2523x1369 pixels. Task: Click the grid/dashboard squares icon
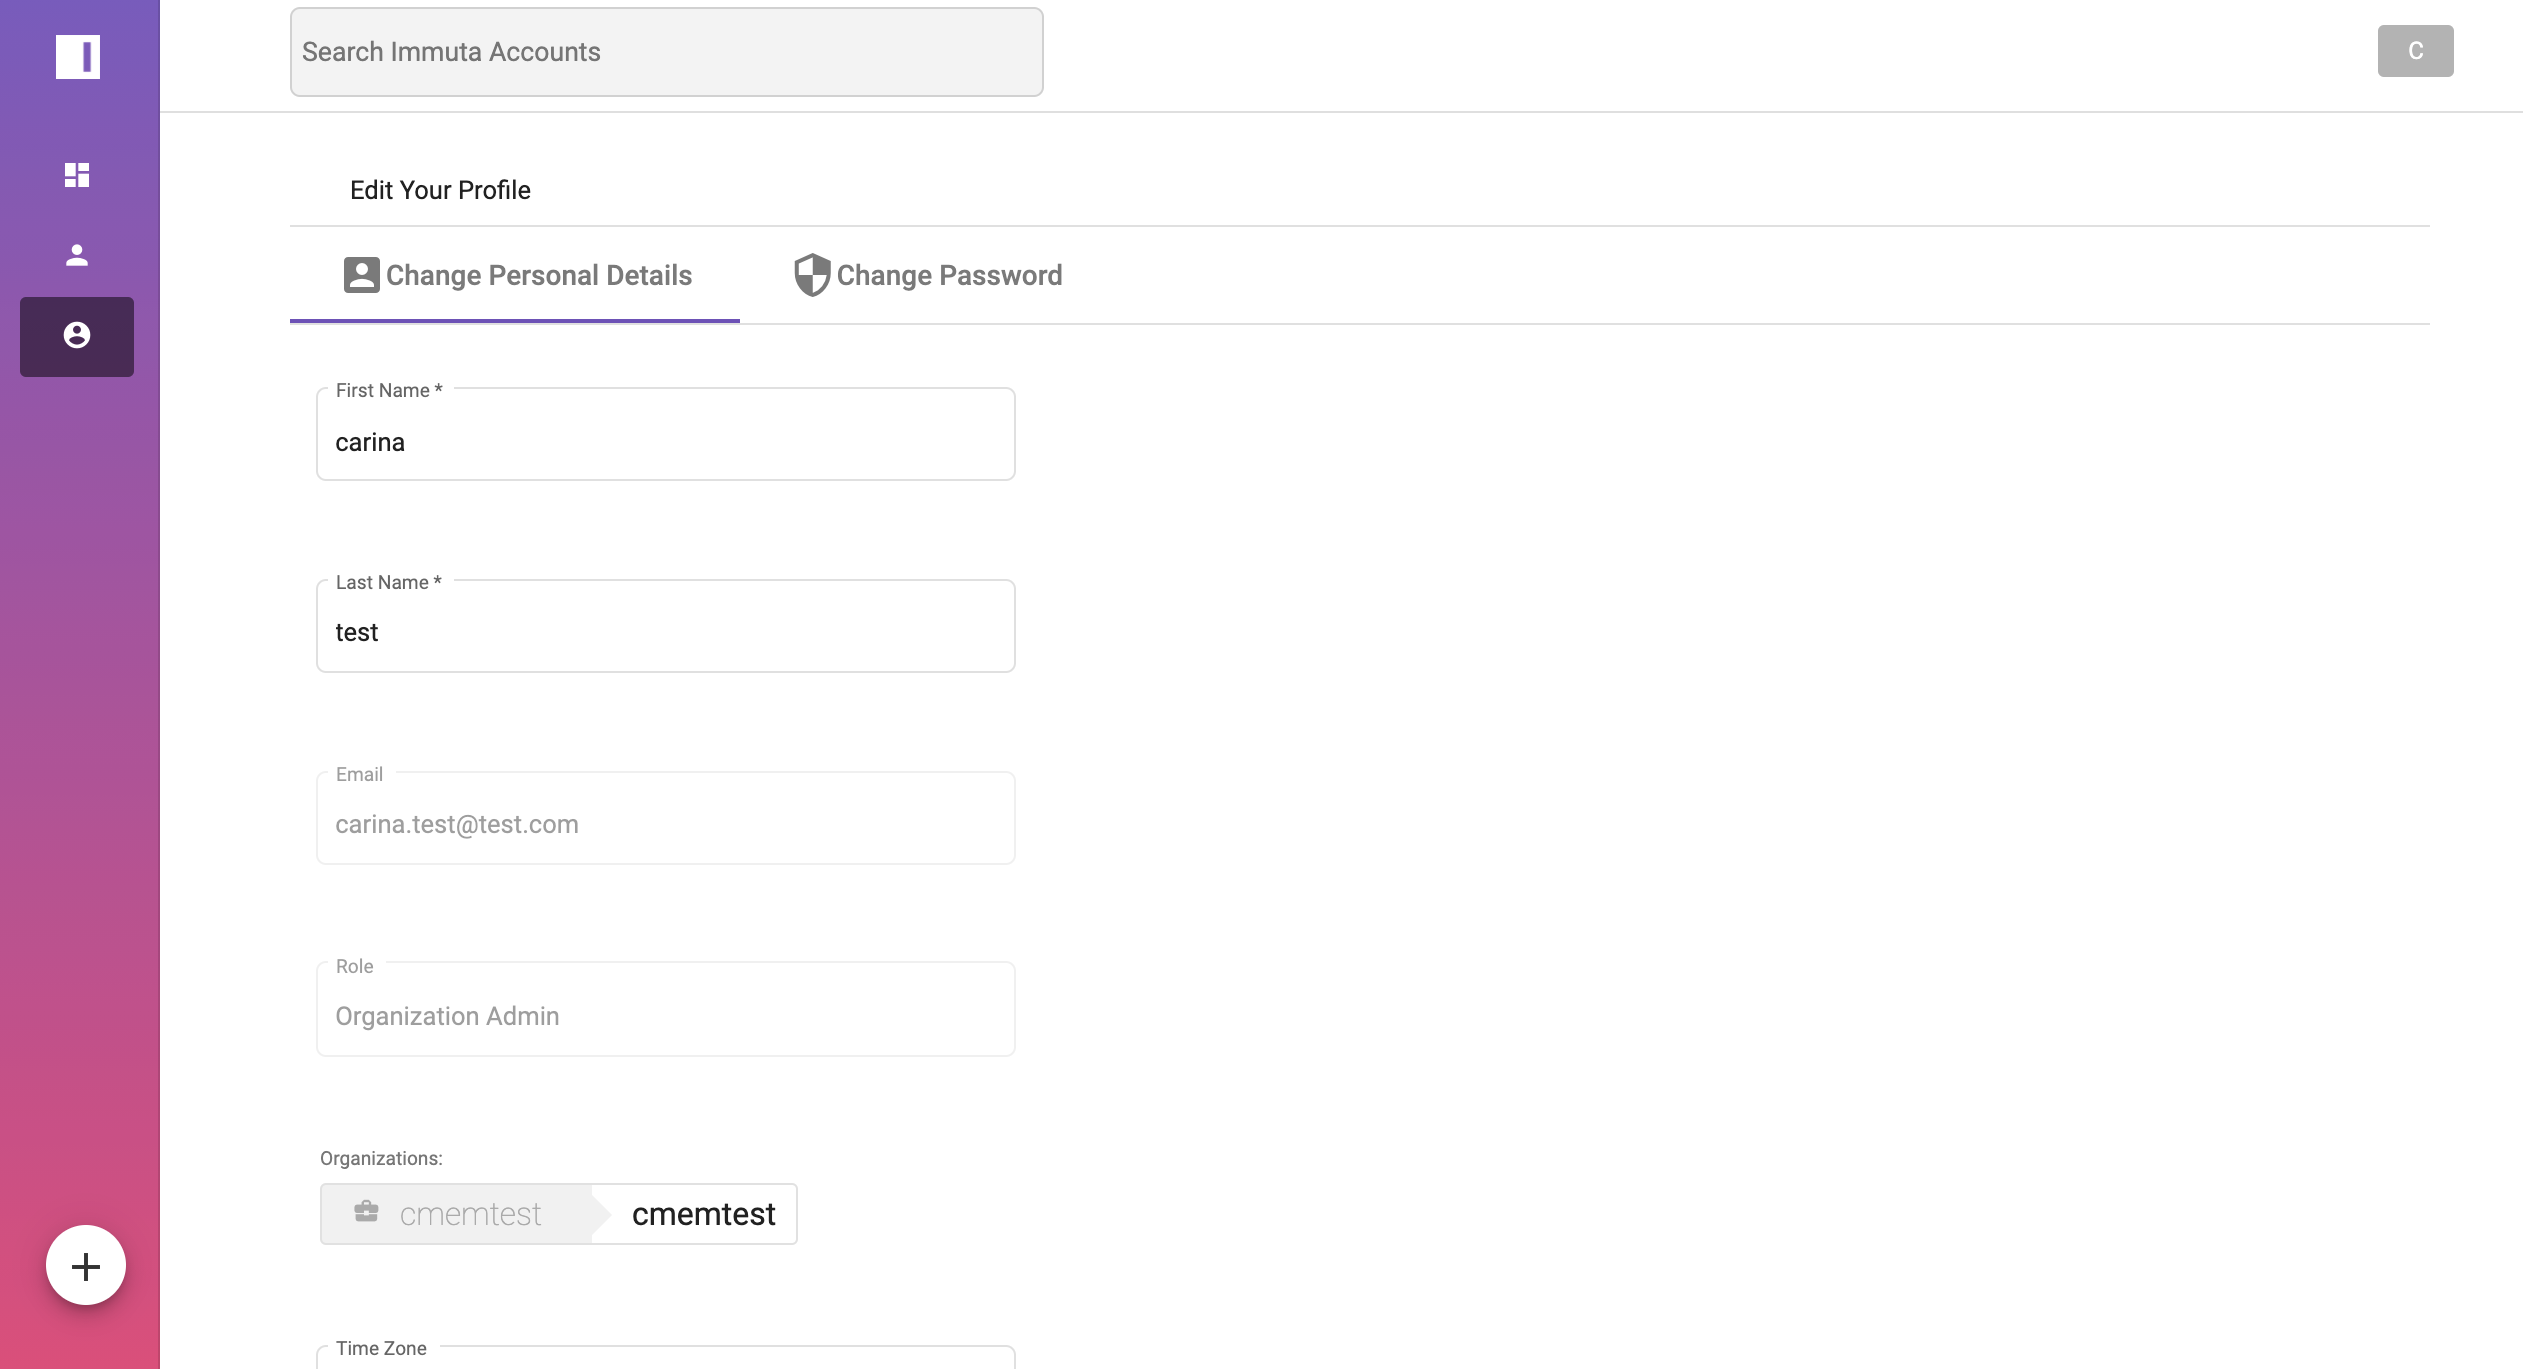[x=78, y=174]
